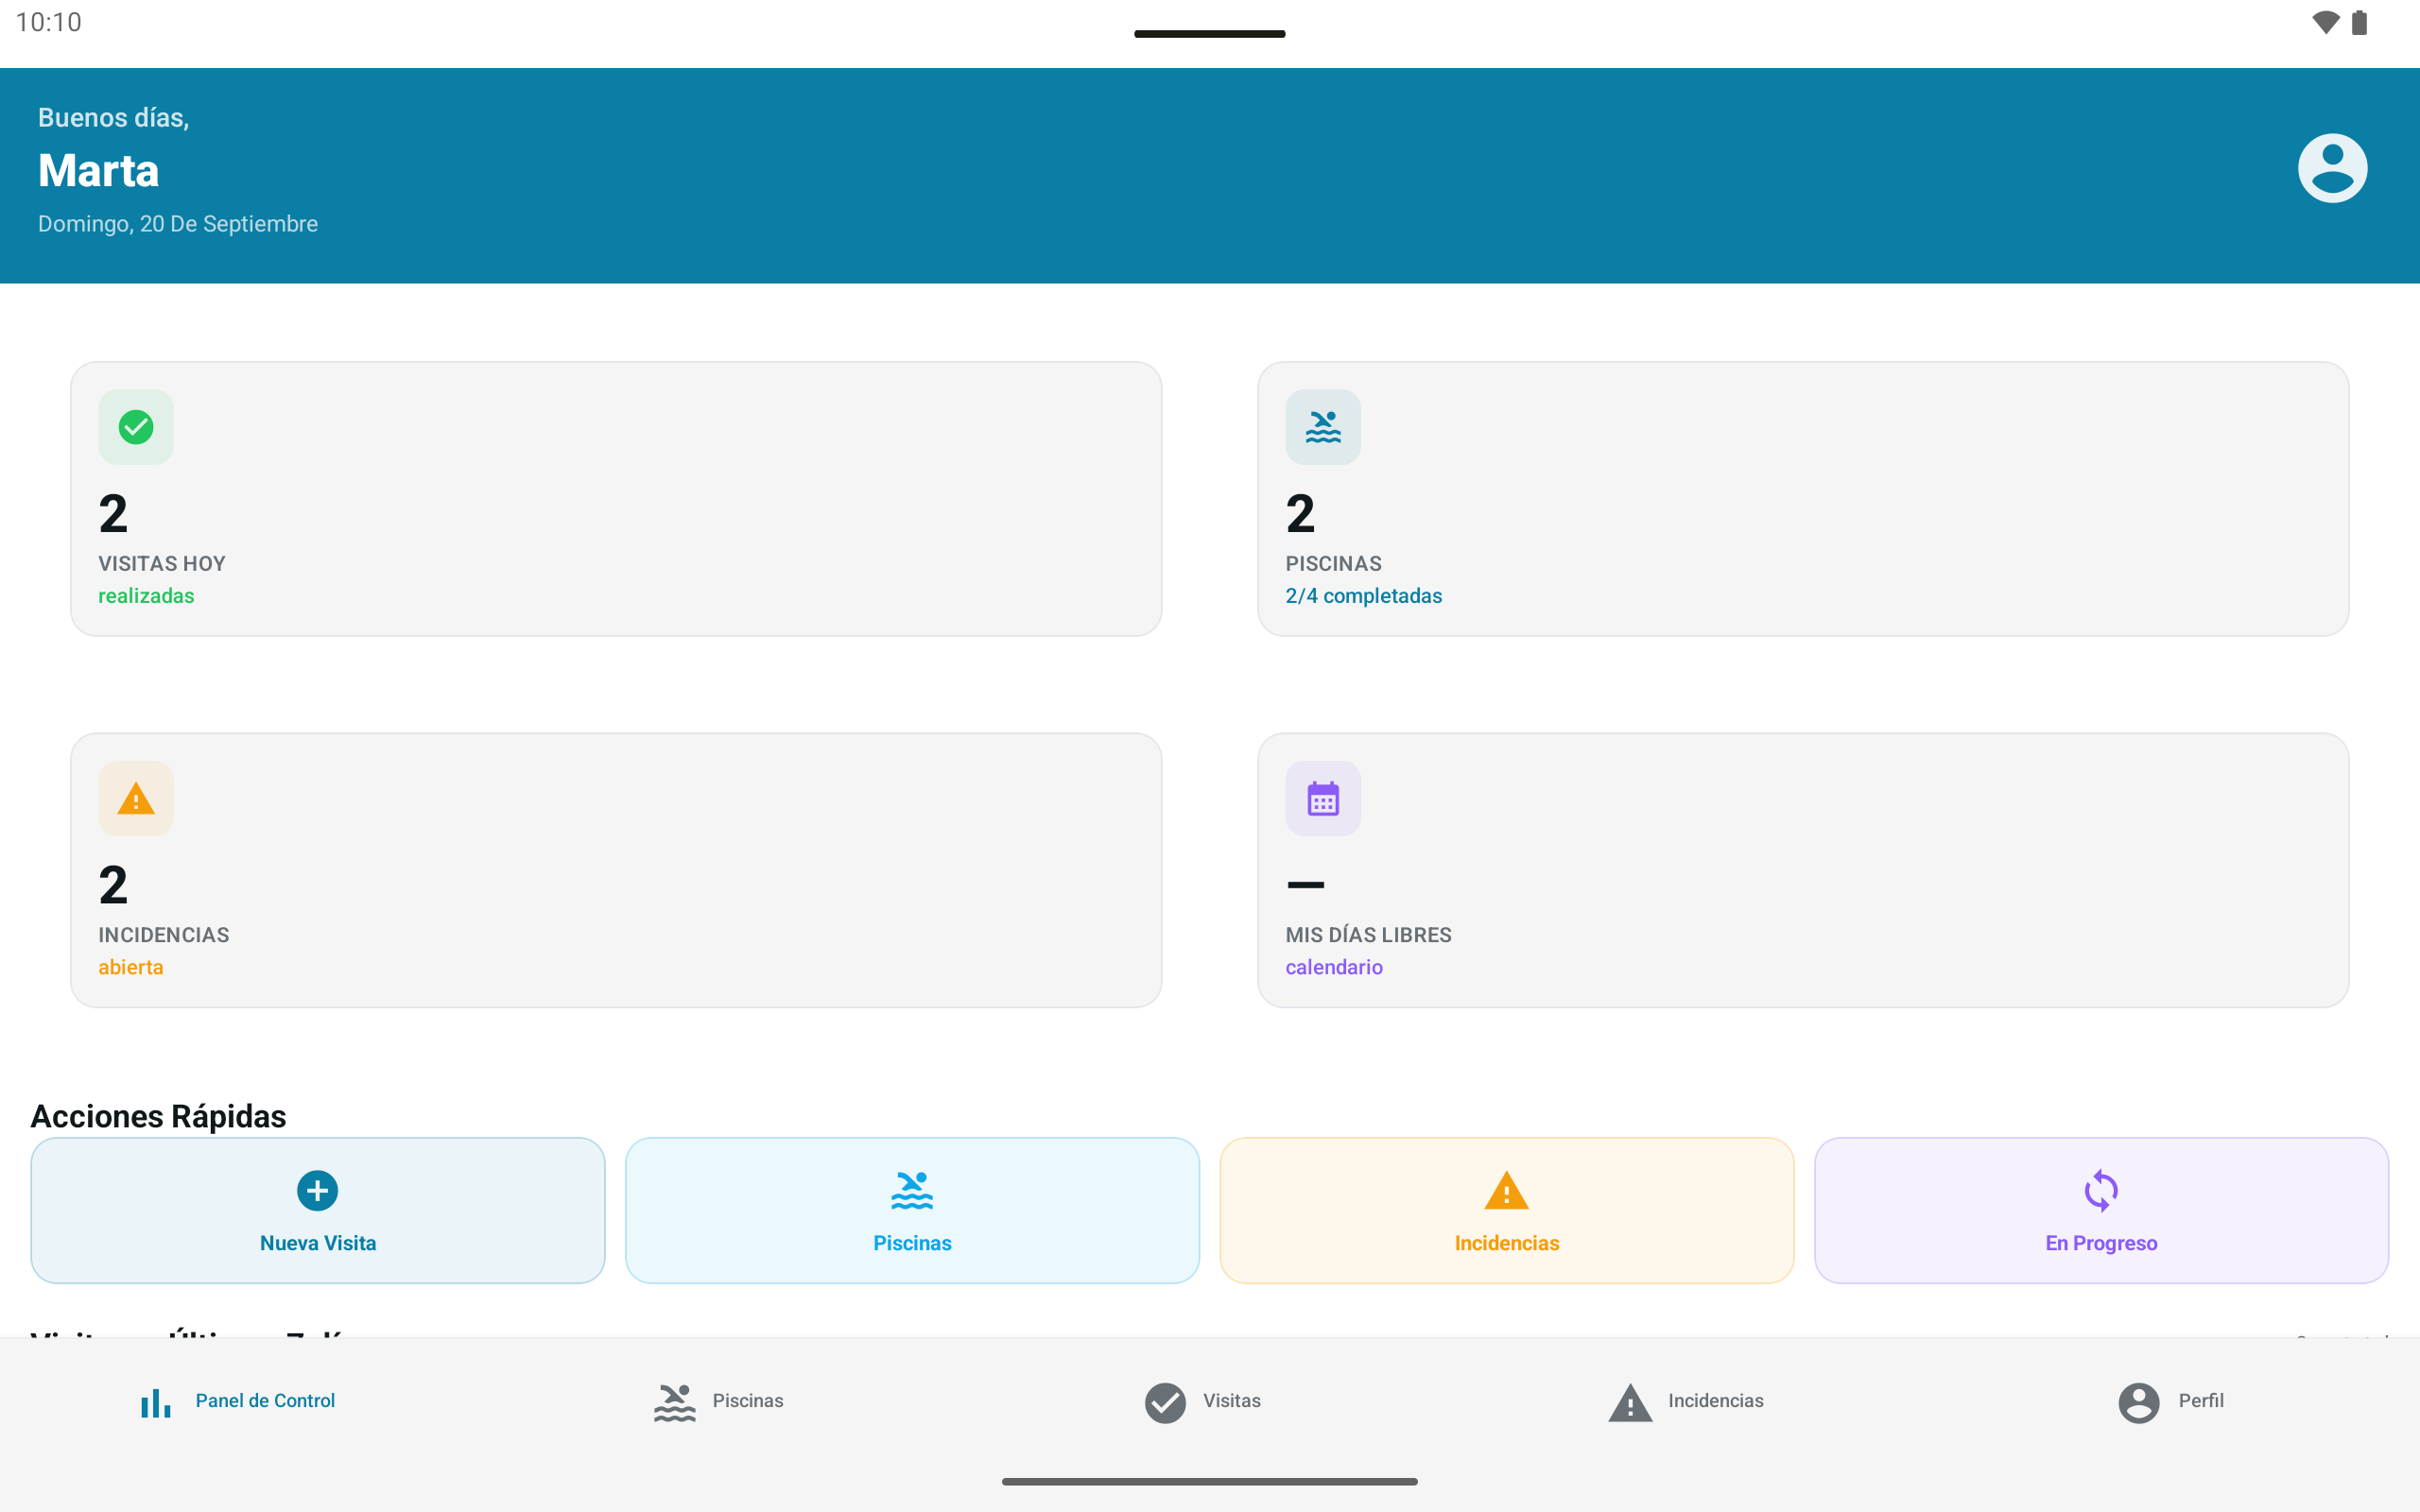Click the 'VISITAS HOY' label
The image size is (2420, 1512).
162,564
